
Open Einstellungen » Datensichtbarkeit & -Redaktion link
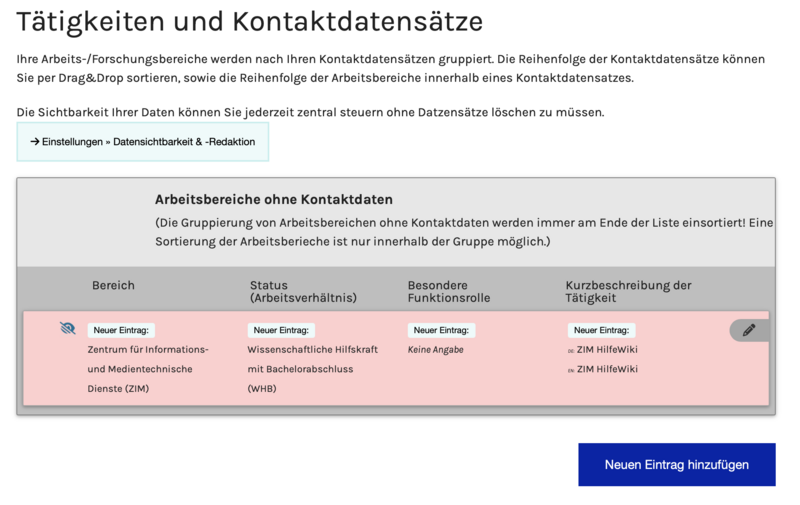(142, 142)
